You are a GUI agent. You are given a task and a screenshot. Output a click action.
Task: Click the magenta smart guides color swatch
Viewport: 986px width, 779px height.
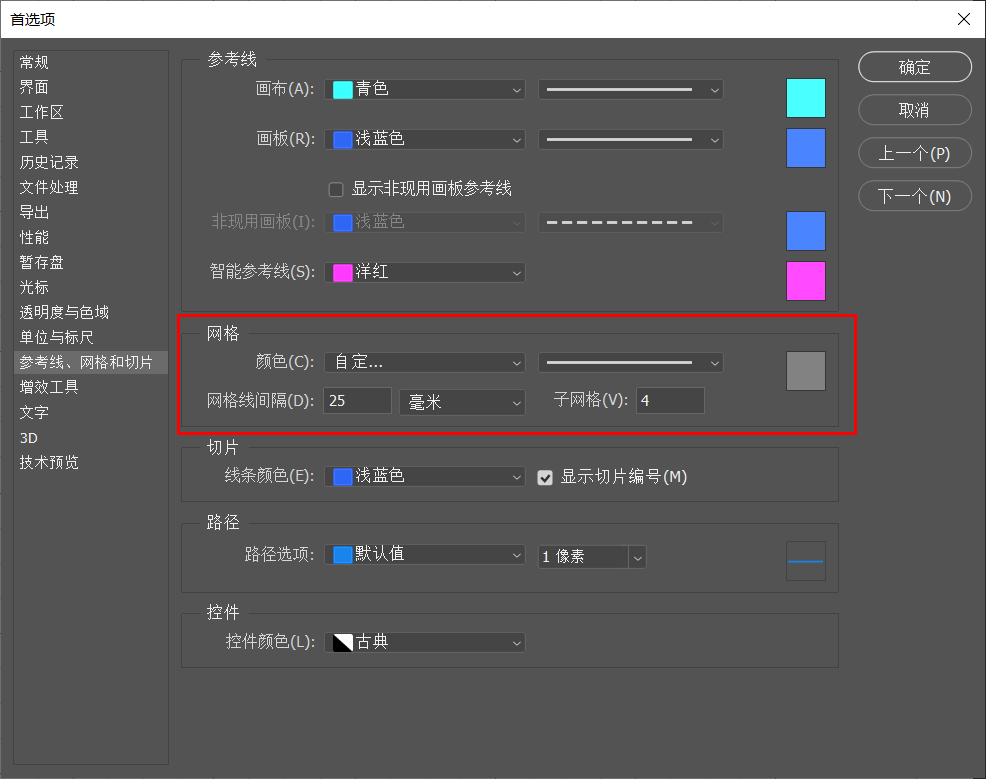tap(806, 281)
